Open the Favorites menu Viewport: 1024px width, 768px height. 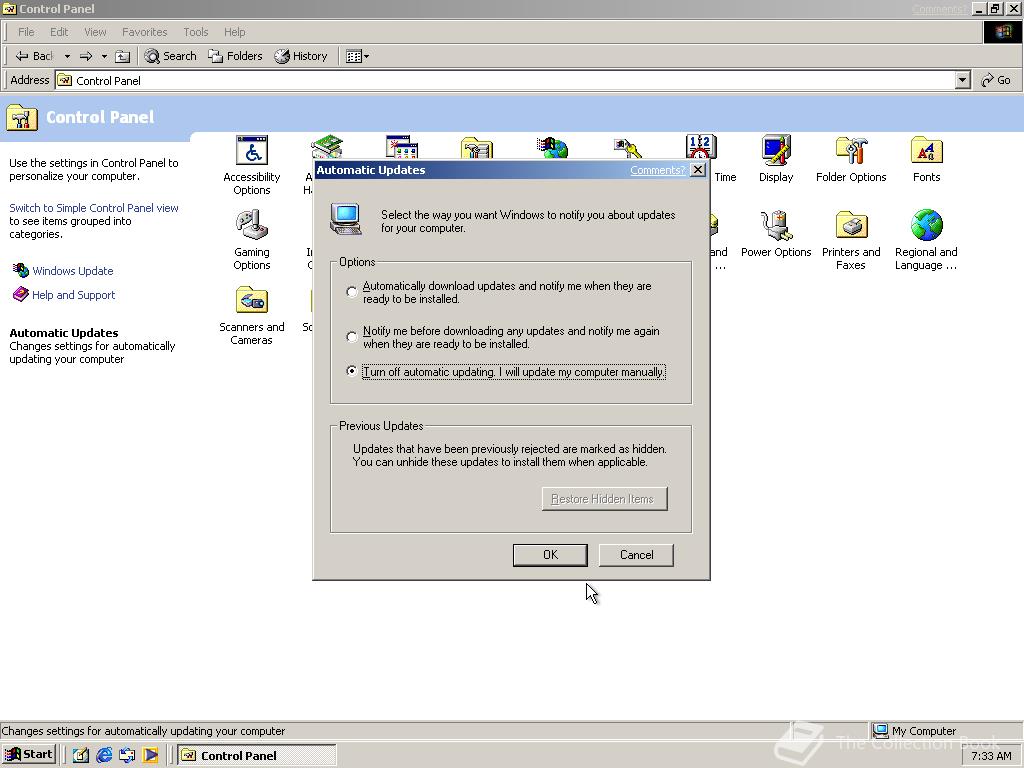(x=144, y=32)
